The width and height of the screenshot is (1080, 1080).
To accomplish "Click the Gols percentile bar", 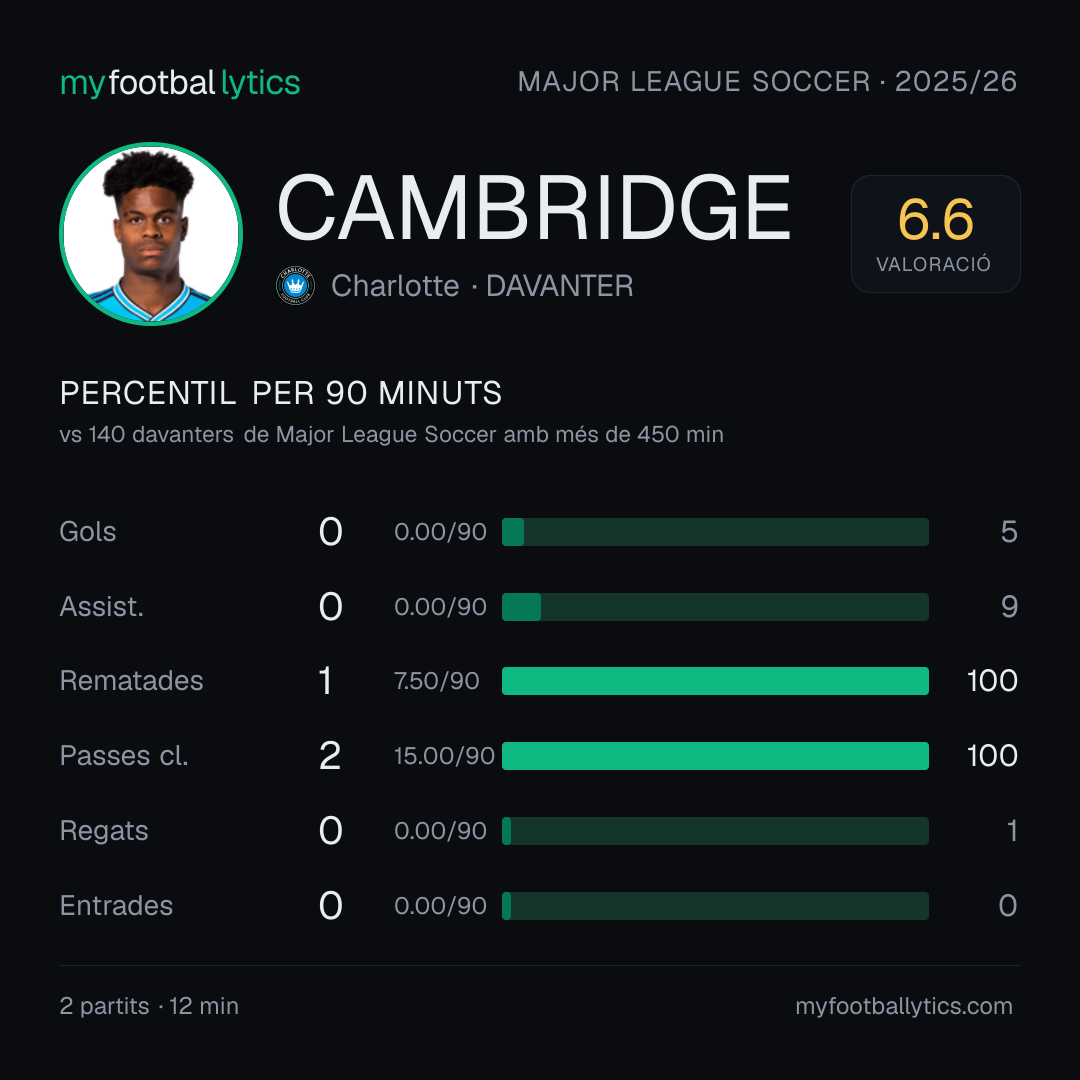I will [x=715, y=532].
